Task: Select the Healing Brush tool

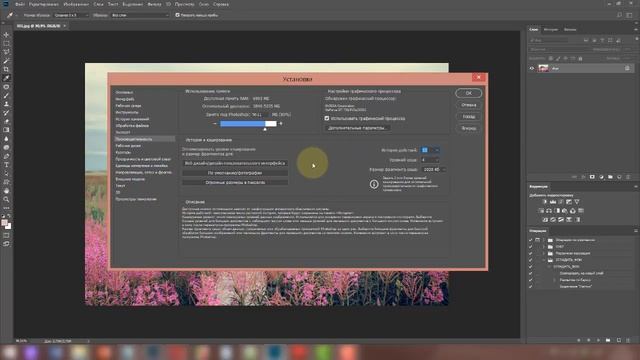Action: coord(6,87)
